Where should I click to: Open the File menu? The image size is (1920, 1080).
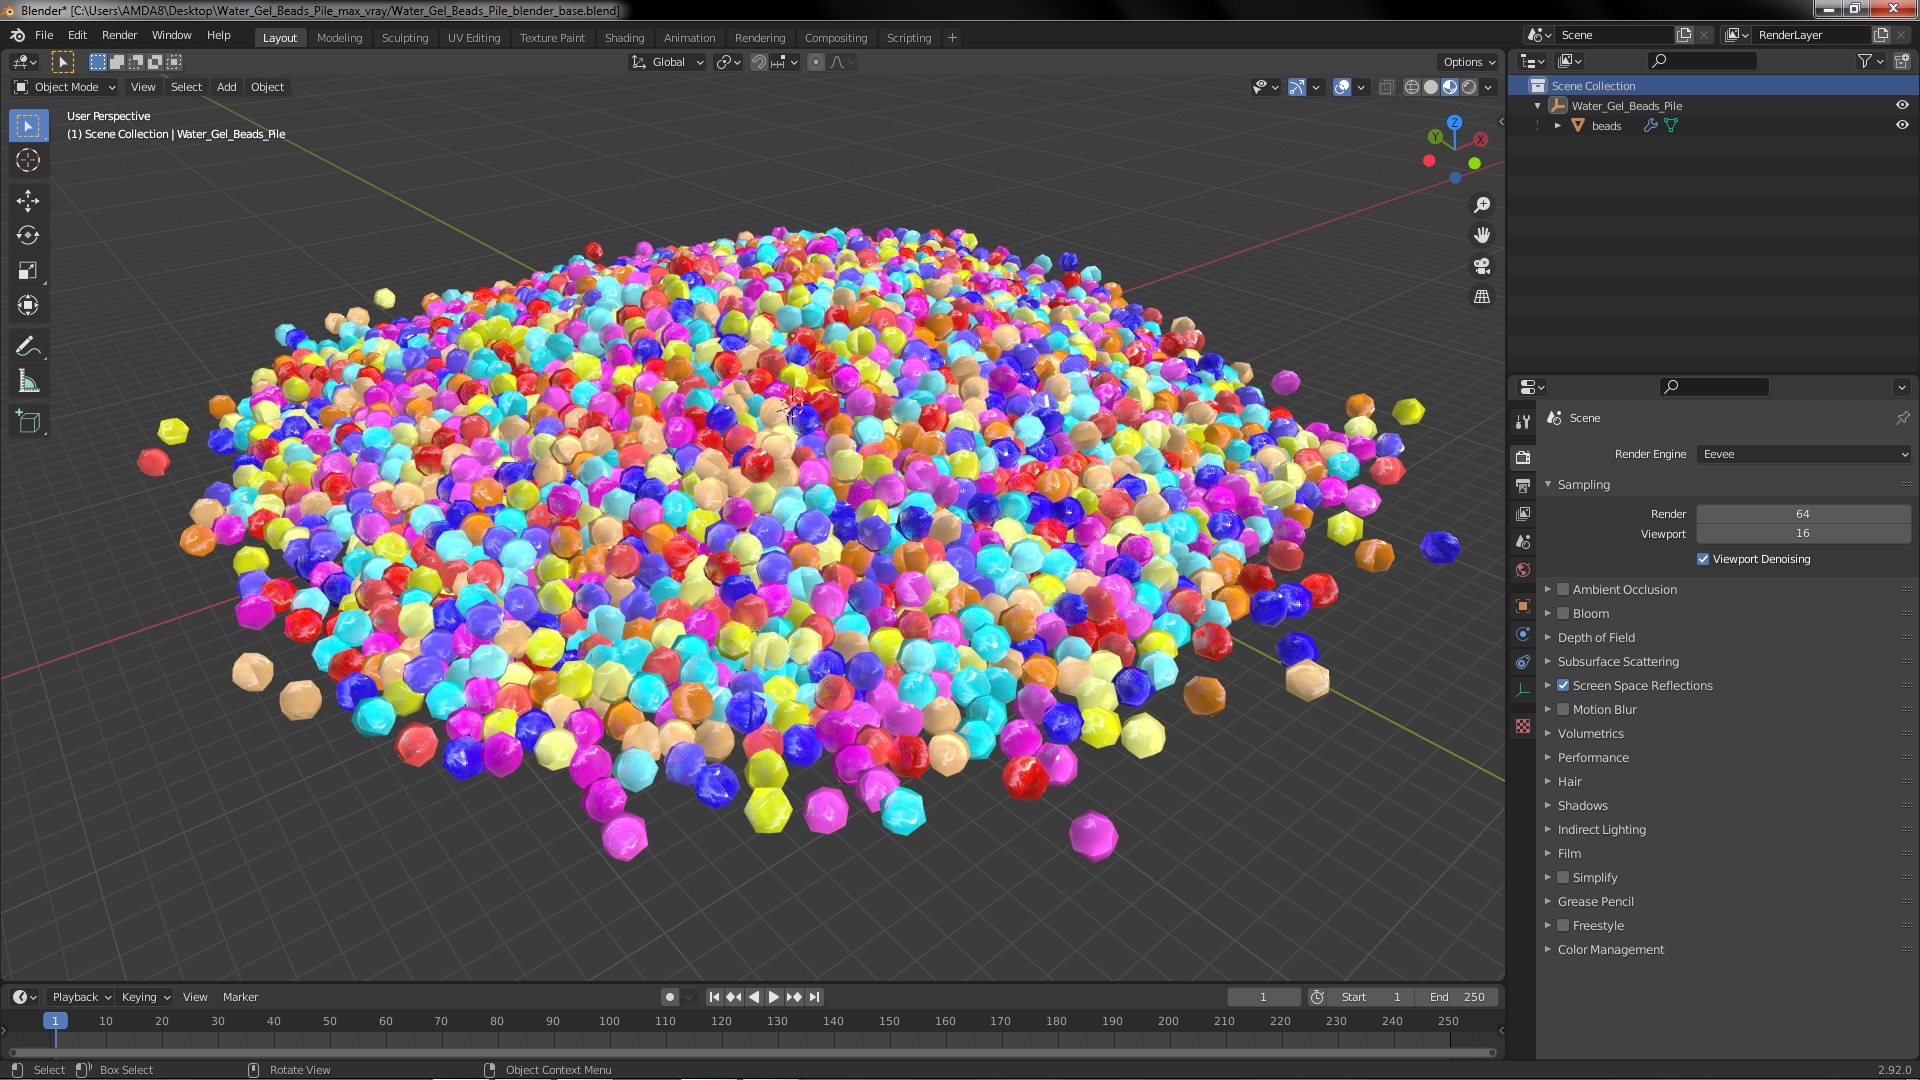coord(44,35)
